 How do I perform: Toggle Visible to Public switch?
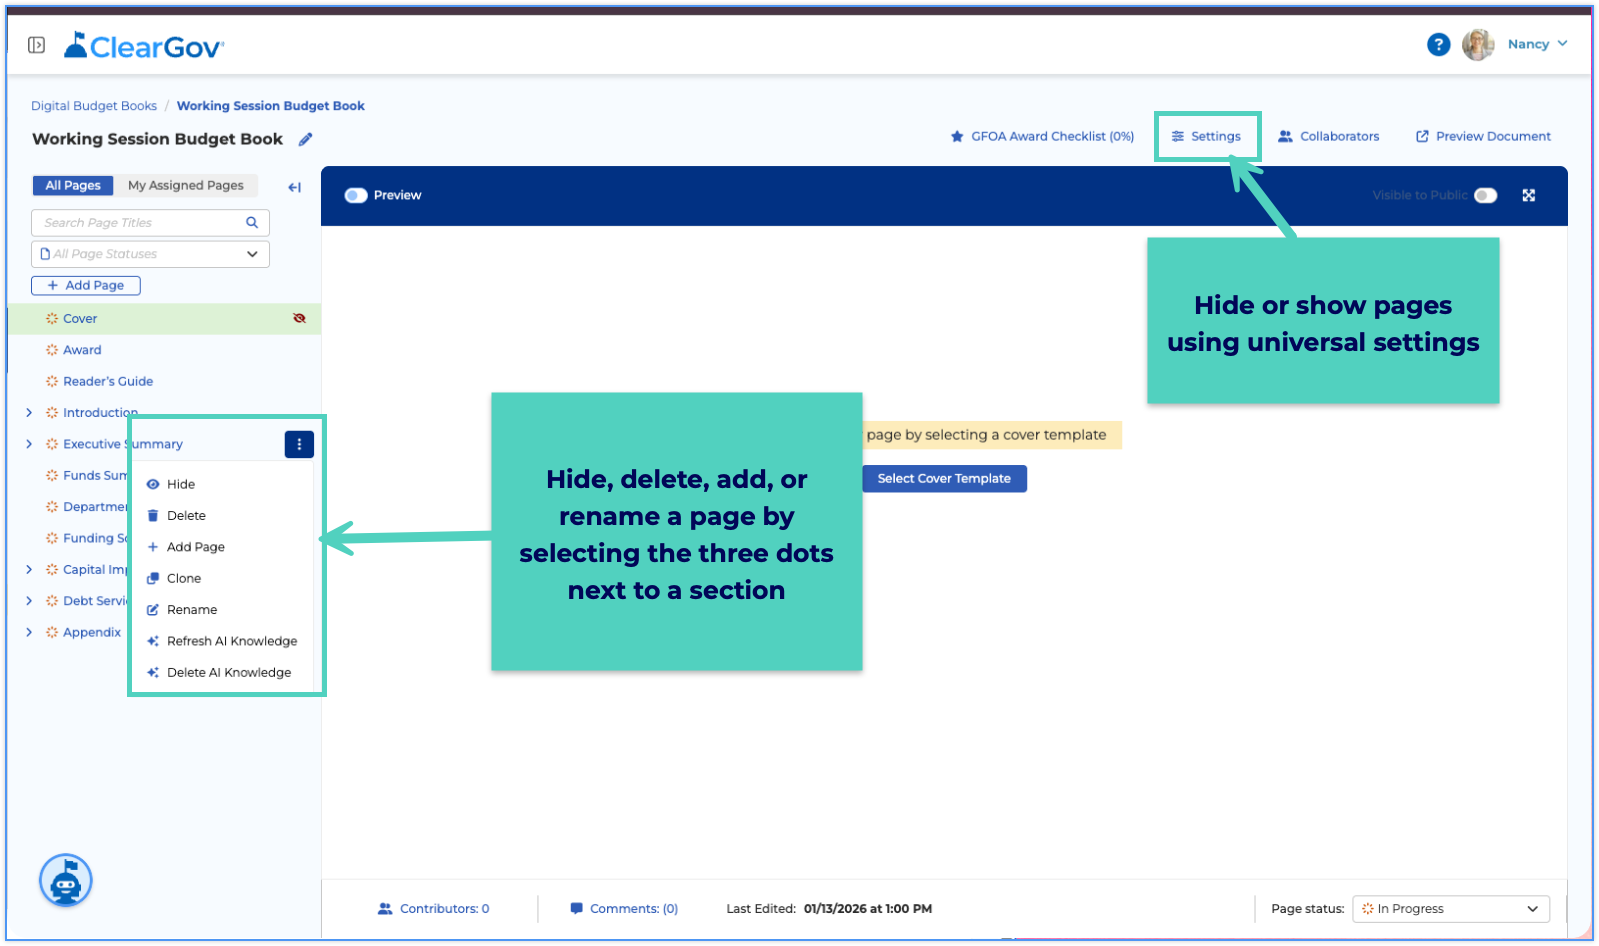pyautogui.click(x=1486, y=195)
